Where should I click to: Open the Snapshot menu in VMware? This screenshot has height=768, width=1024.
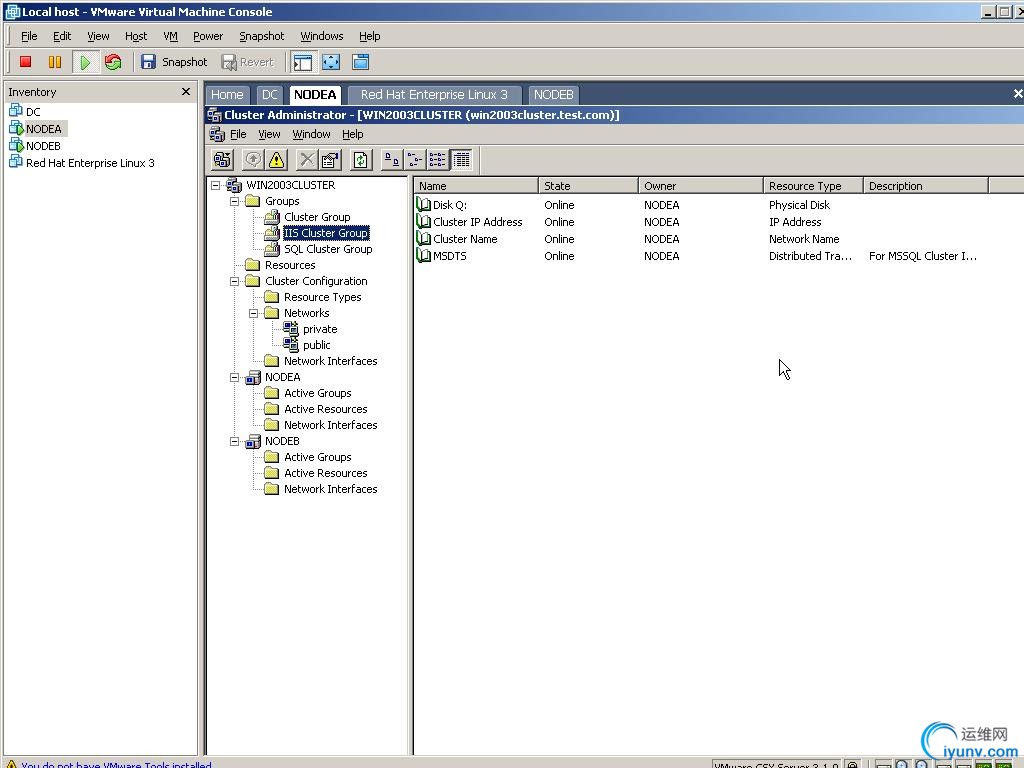point(261,36)
